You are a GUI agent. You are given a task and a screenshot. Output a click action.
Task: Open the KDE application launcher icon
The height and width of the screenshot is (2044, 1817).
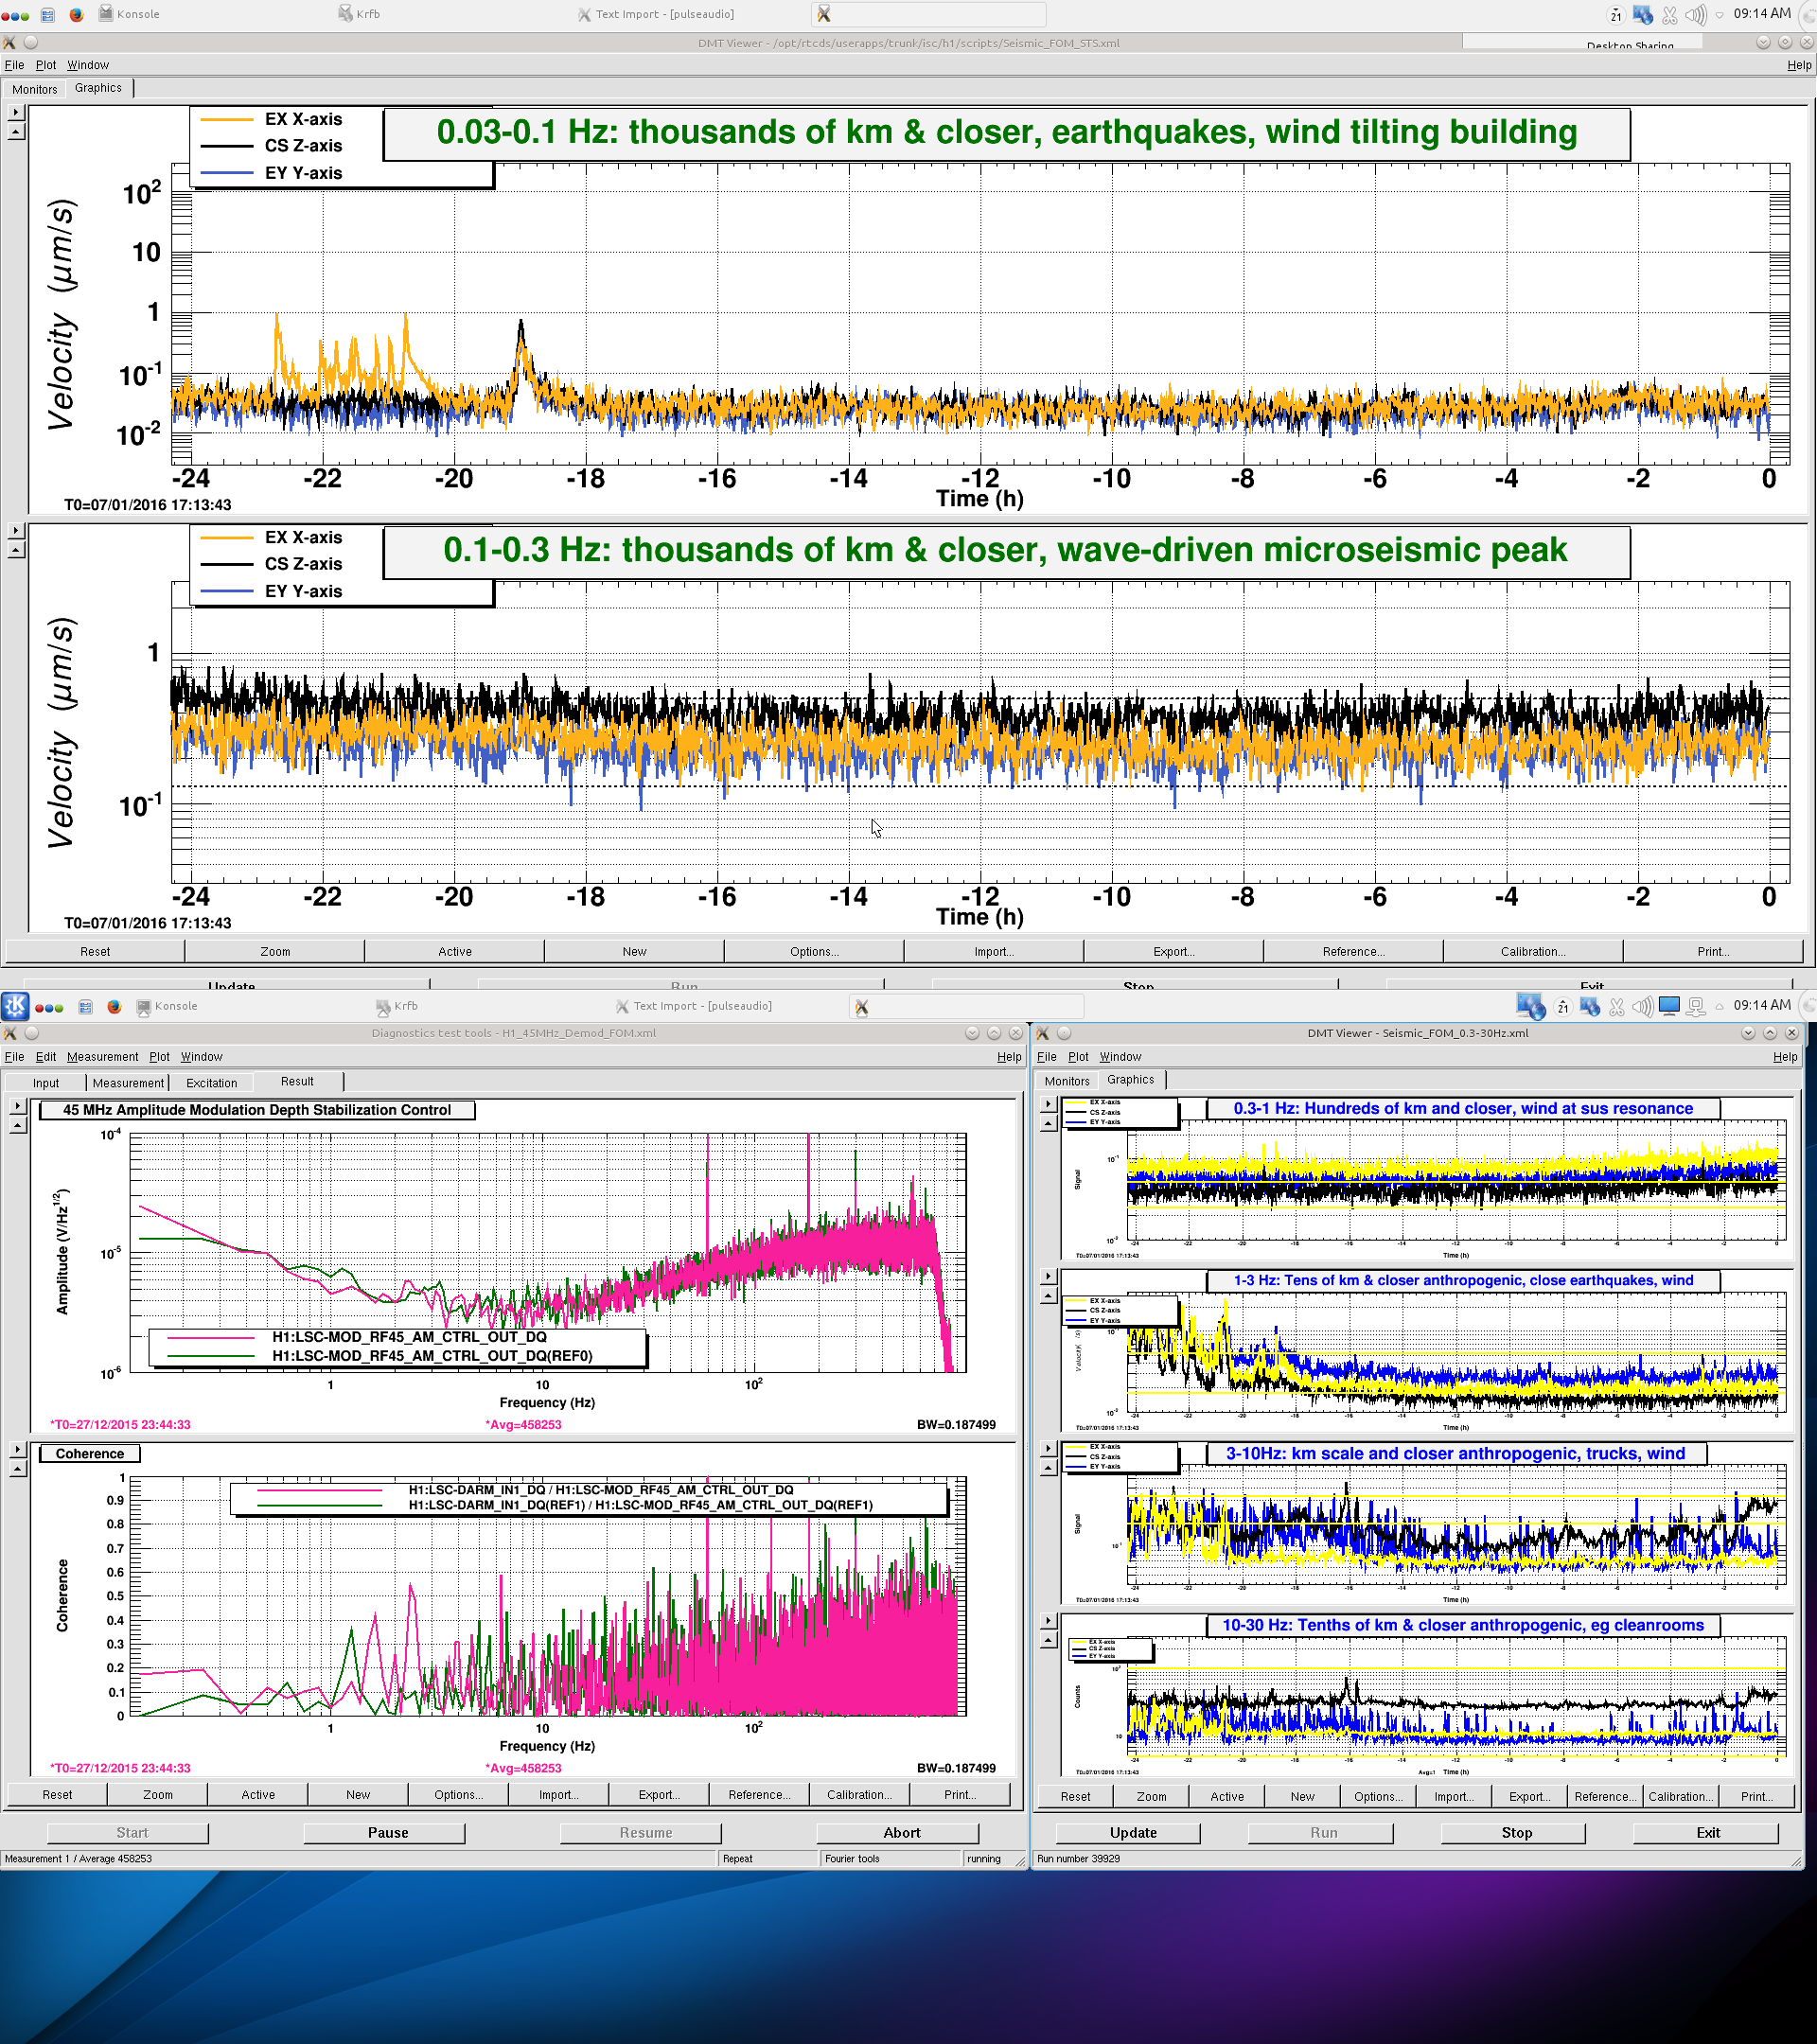coord(15,1006)
